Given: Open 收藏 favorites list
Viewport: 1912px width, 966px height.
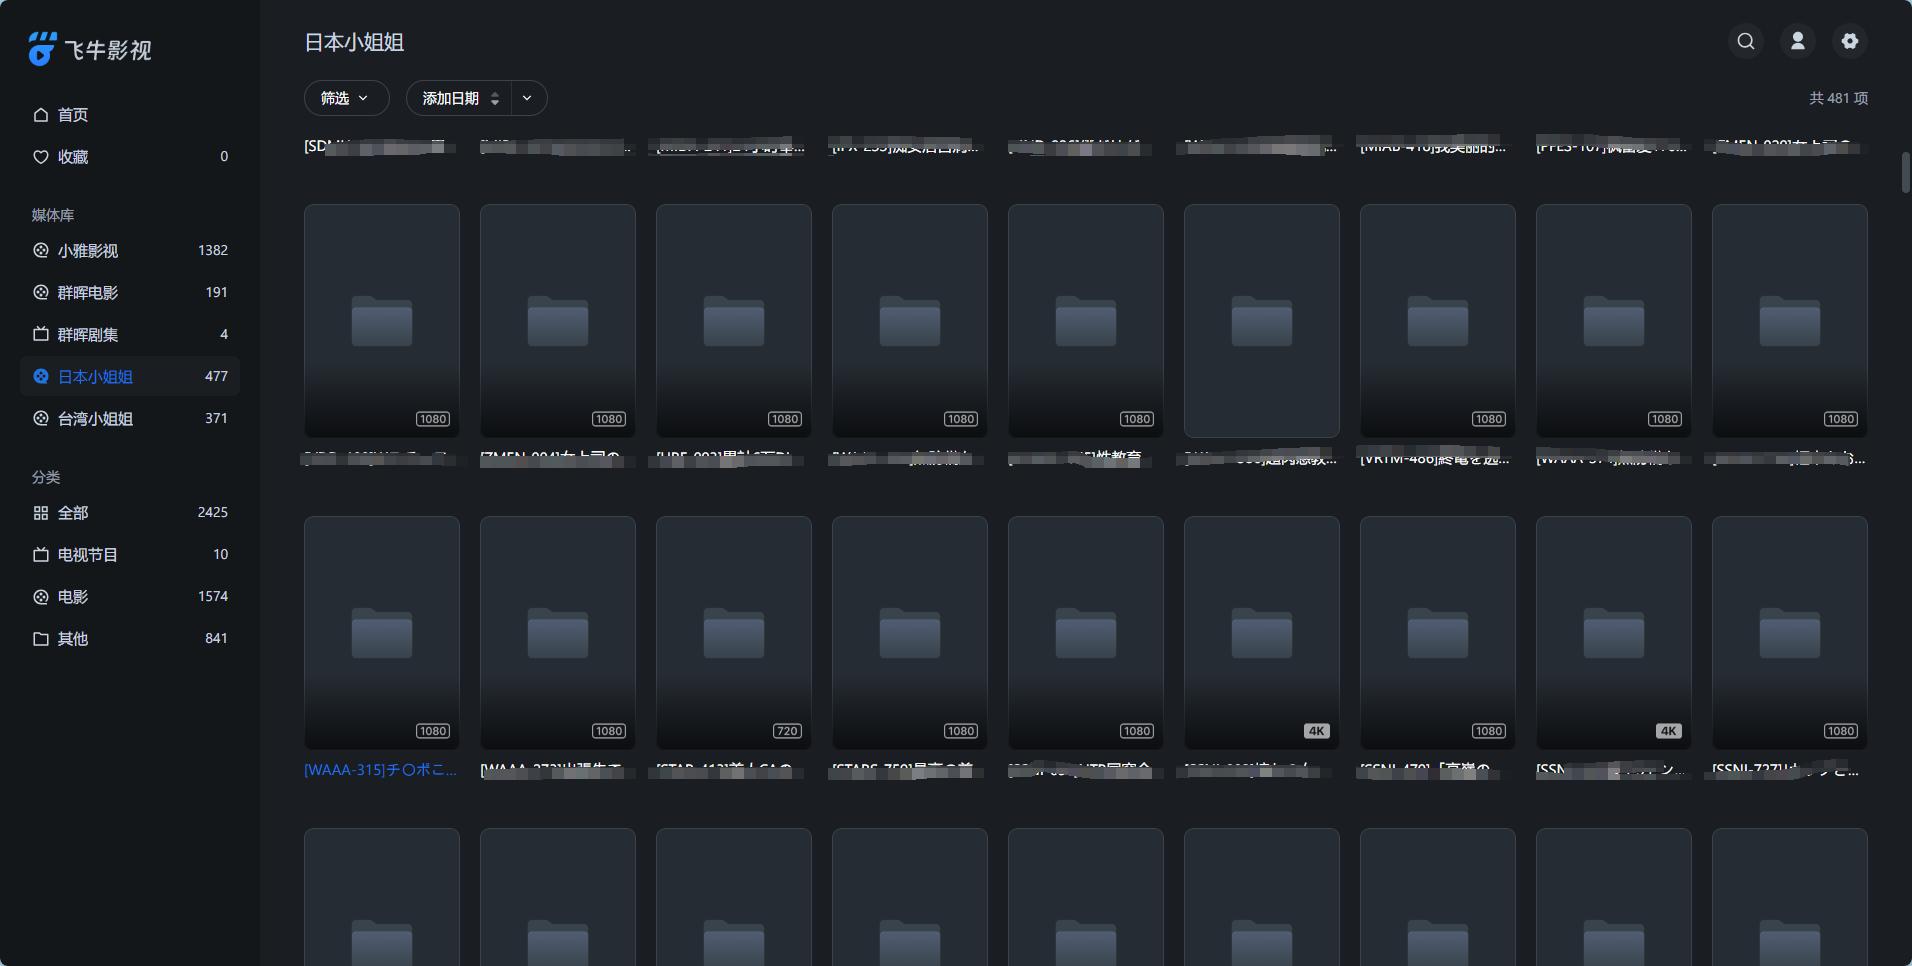Looking at the screenshot, I should pos(130,157).
